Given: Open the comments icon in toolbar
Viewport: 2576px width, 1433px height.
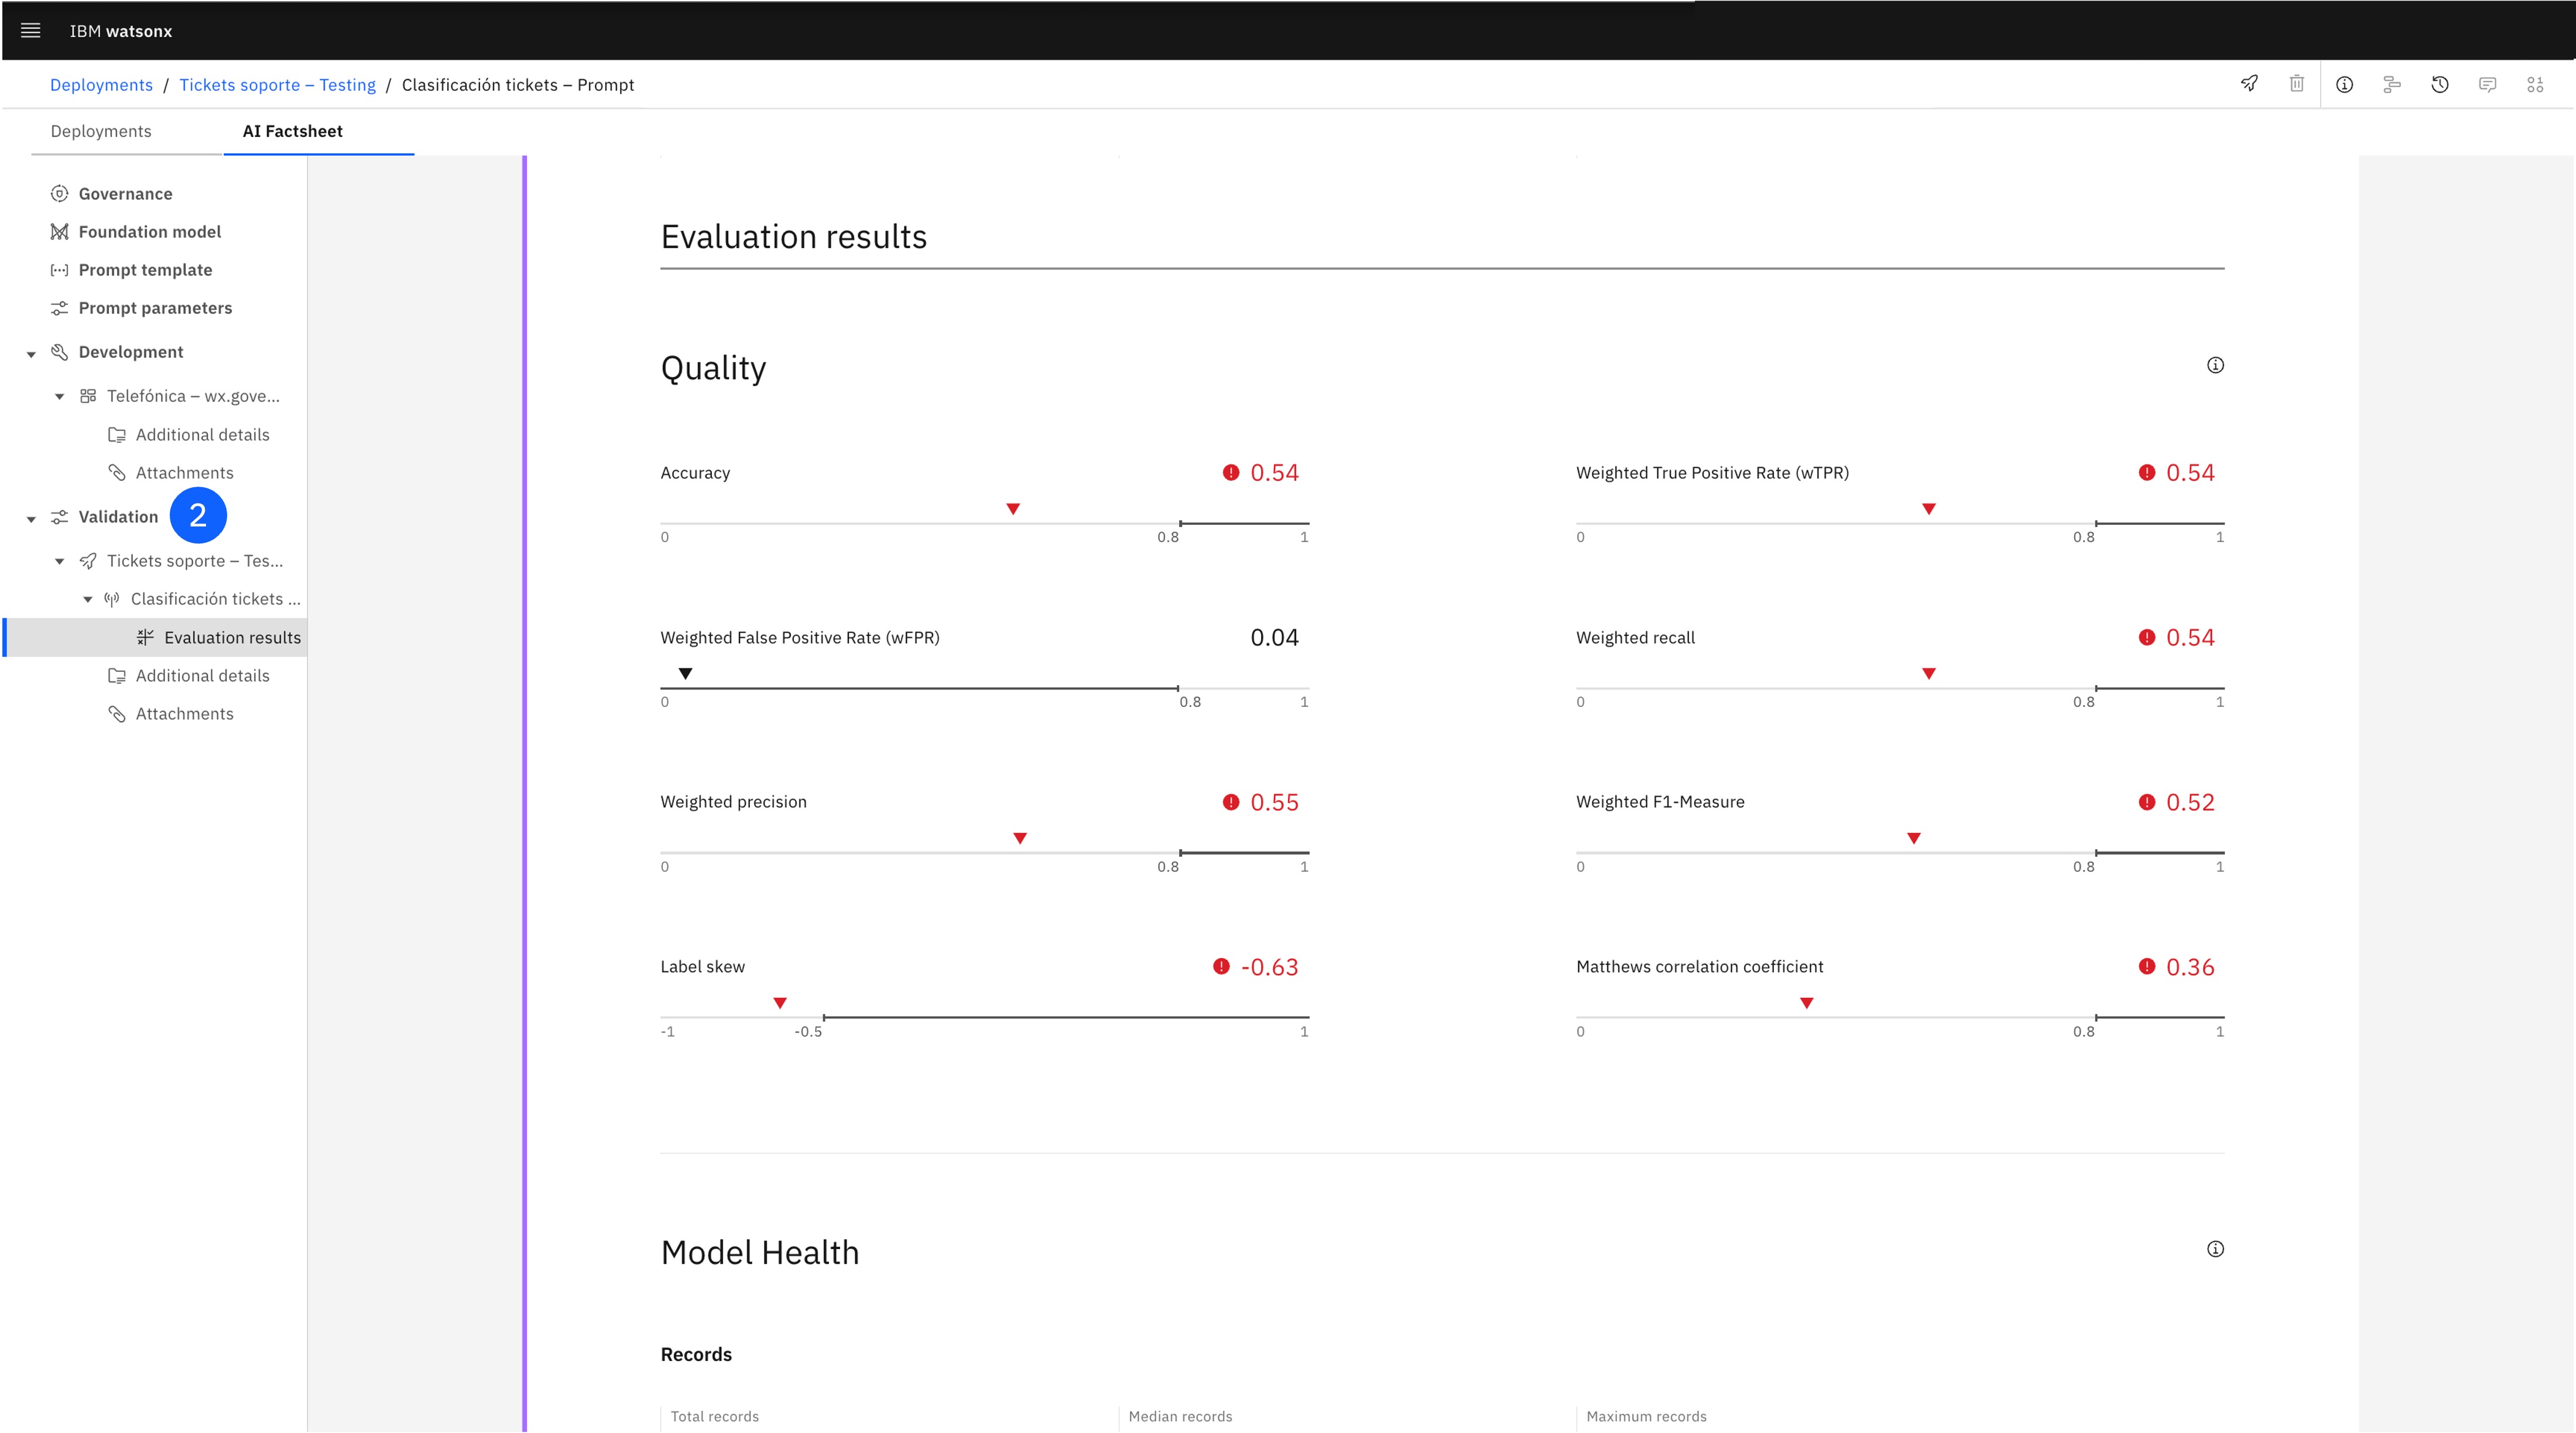Looking at the screenshot, I should point(2488,85).
